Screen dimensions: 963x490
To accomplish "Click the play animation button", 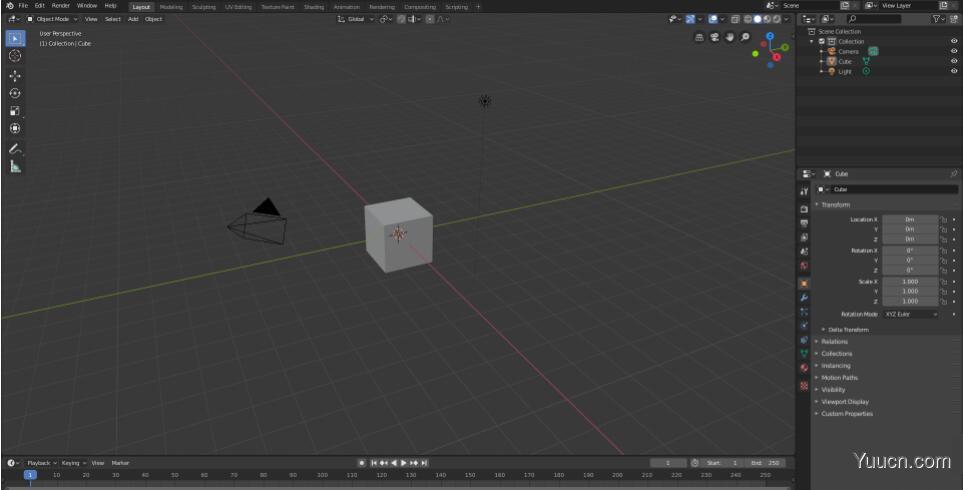I will pyautogui.click(x=404, y=463).
